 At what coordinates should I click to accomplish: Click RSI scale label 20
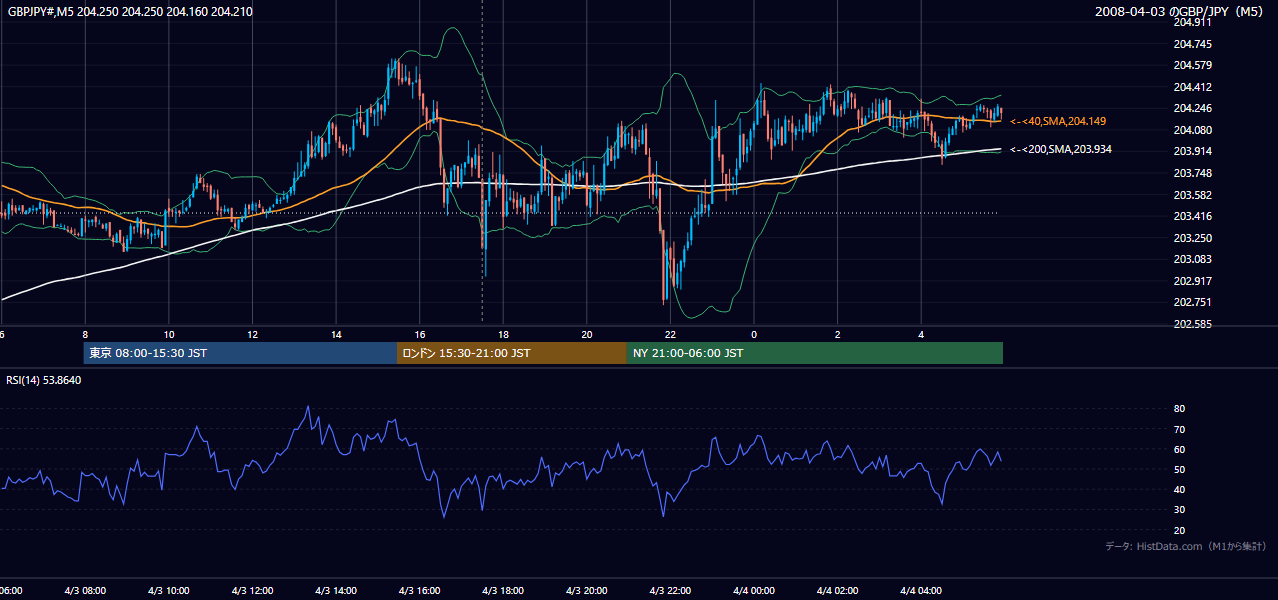pos(1179,530)
